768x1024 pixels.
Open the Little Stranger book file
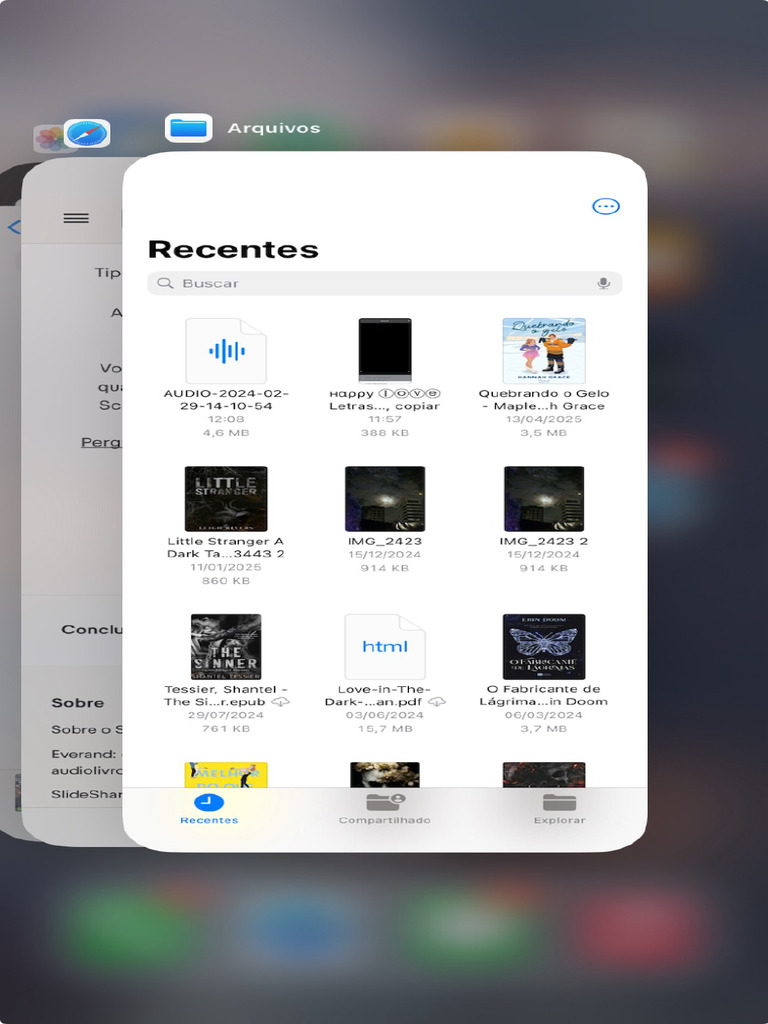tap(226, 499)
